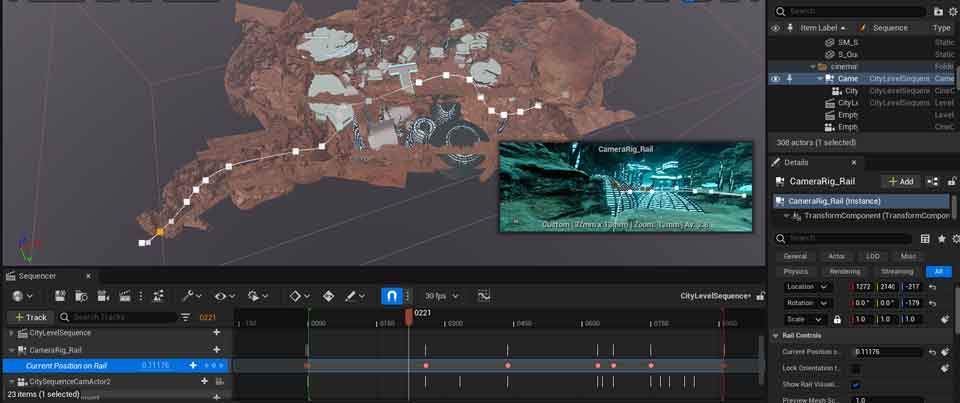The height and width of the screenshot is (403, 960).
Task: Click the Sequencer curve editor icon
Action: [484, 296]
